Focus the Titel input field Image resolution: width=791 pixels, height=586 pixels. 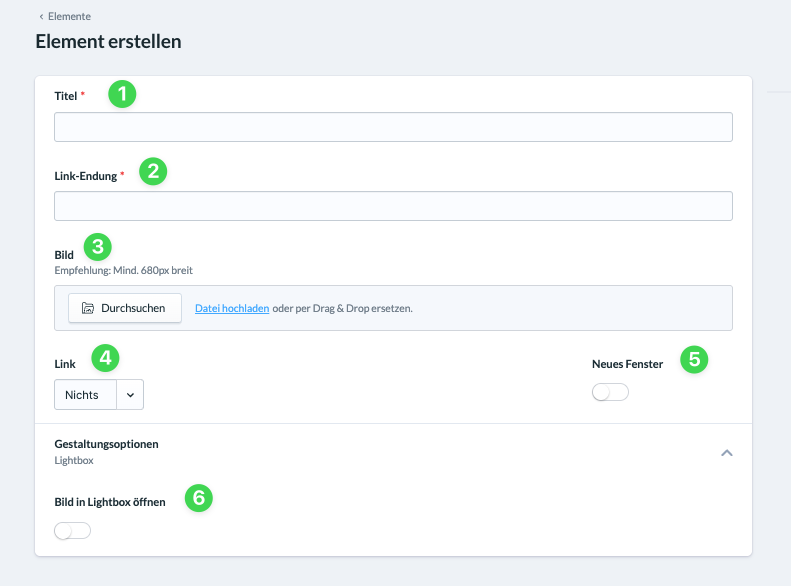click(x=393, y=127)
